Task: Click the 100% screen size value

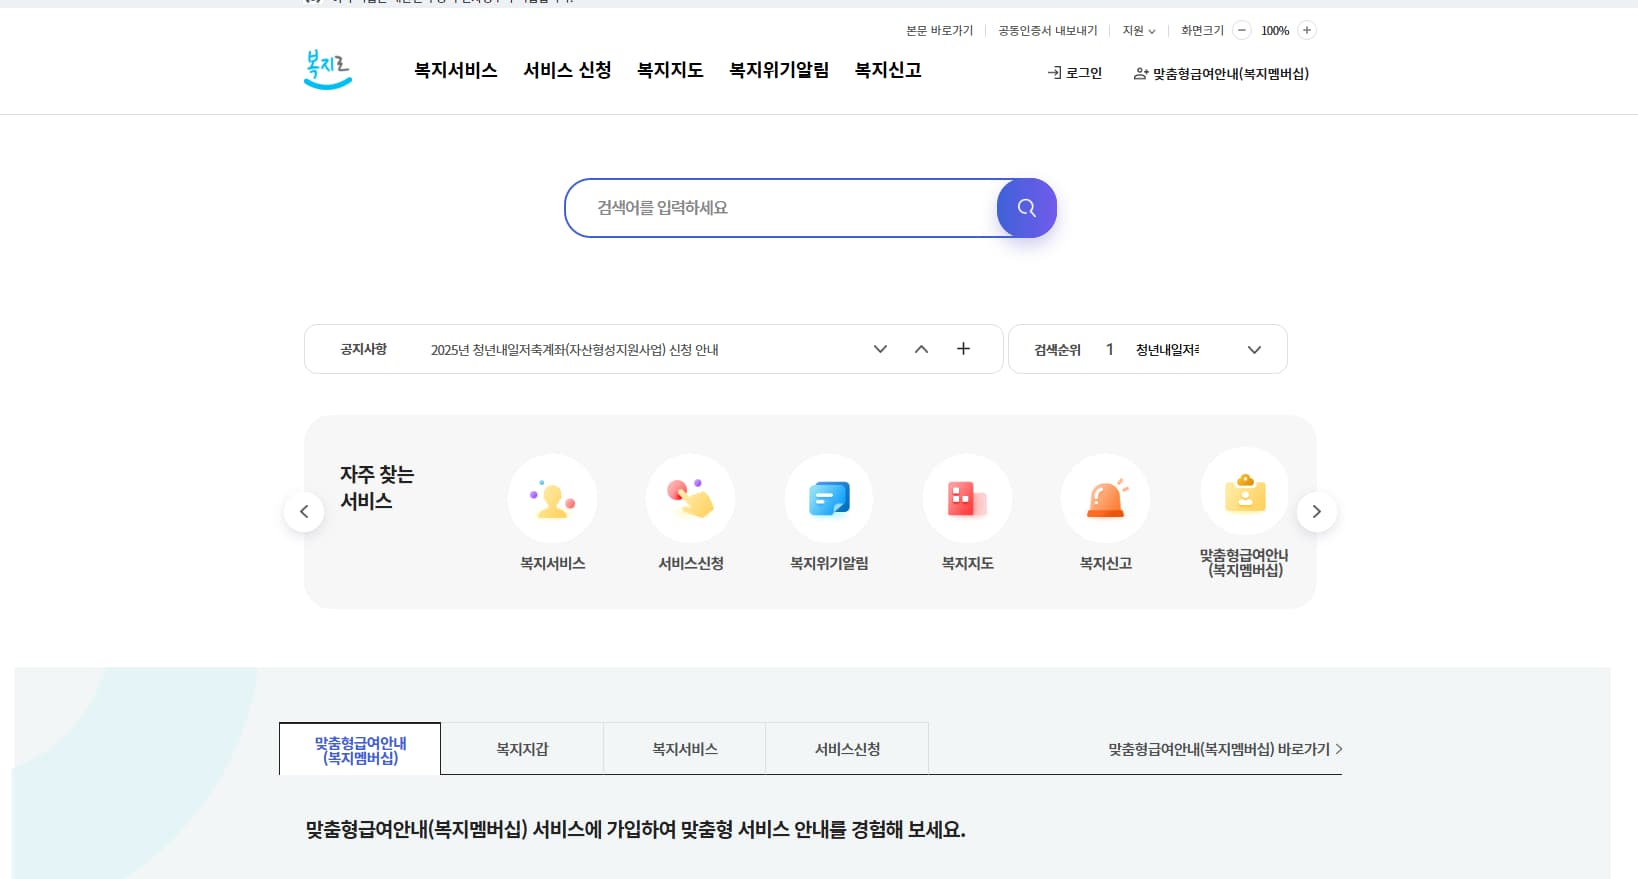Action: pyautogui.click(x=1275, y=31)
